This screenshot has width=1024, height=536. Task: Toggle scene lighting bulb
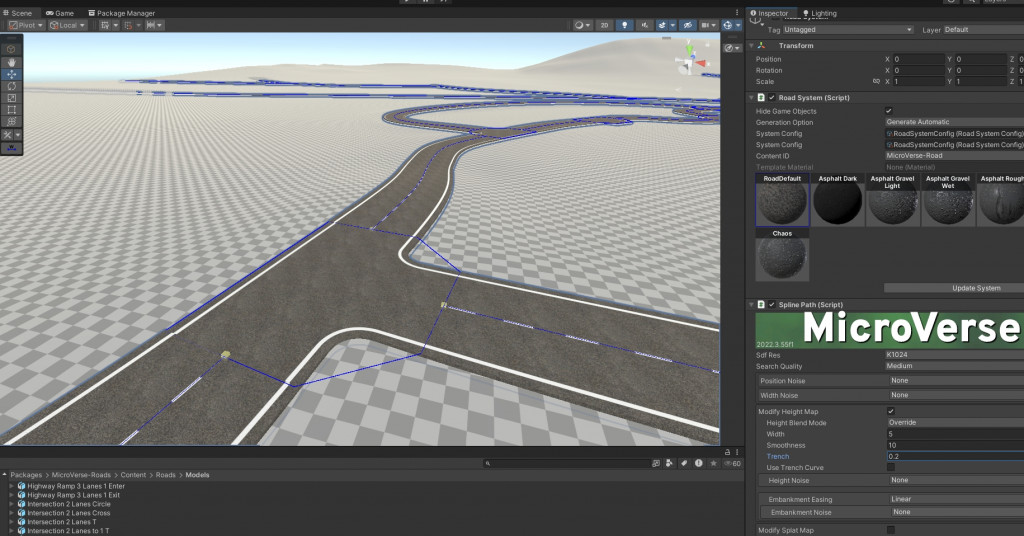624,25
